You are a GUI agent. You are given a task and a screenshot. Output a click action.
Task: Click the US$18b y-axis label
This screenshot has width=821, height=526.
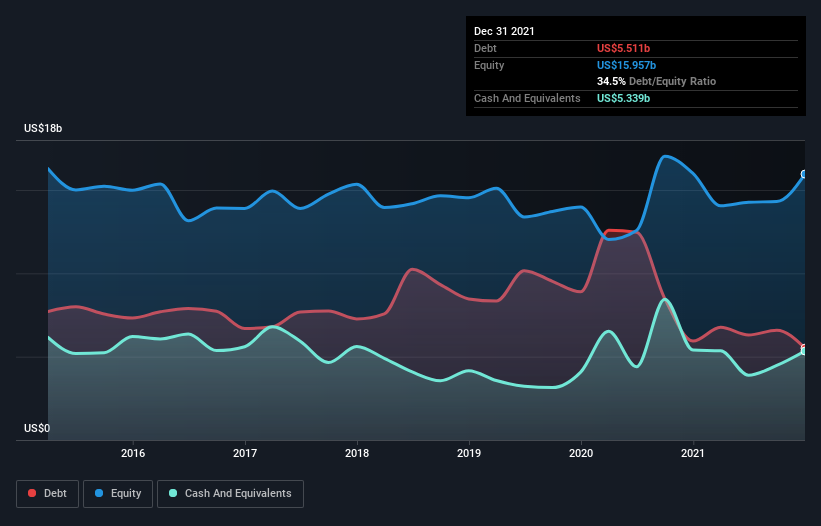43,128
